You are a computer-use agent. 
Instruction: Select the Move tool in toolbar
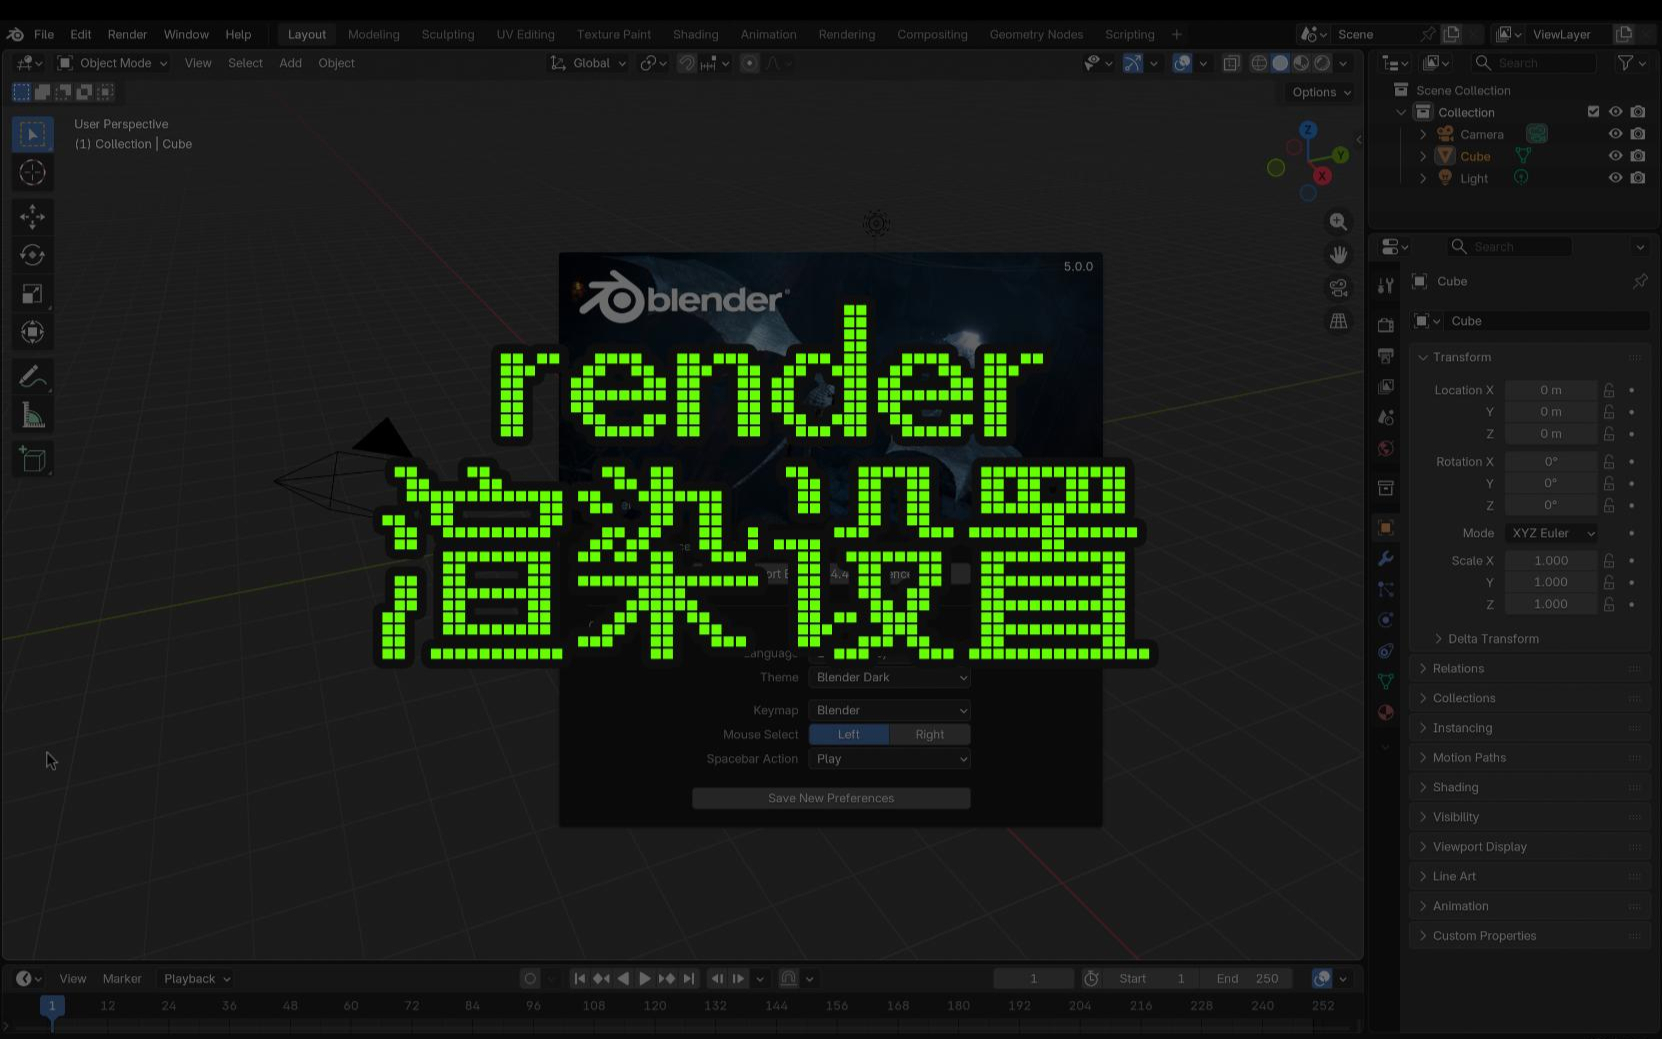tap(32, 217)
